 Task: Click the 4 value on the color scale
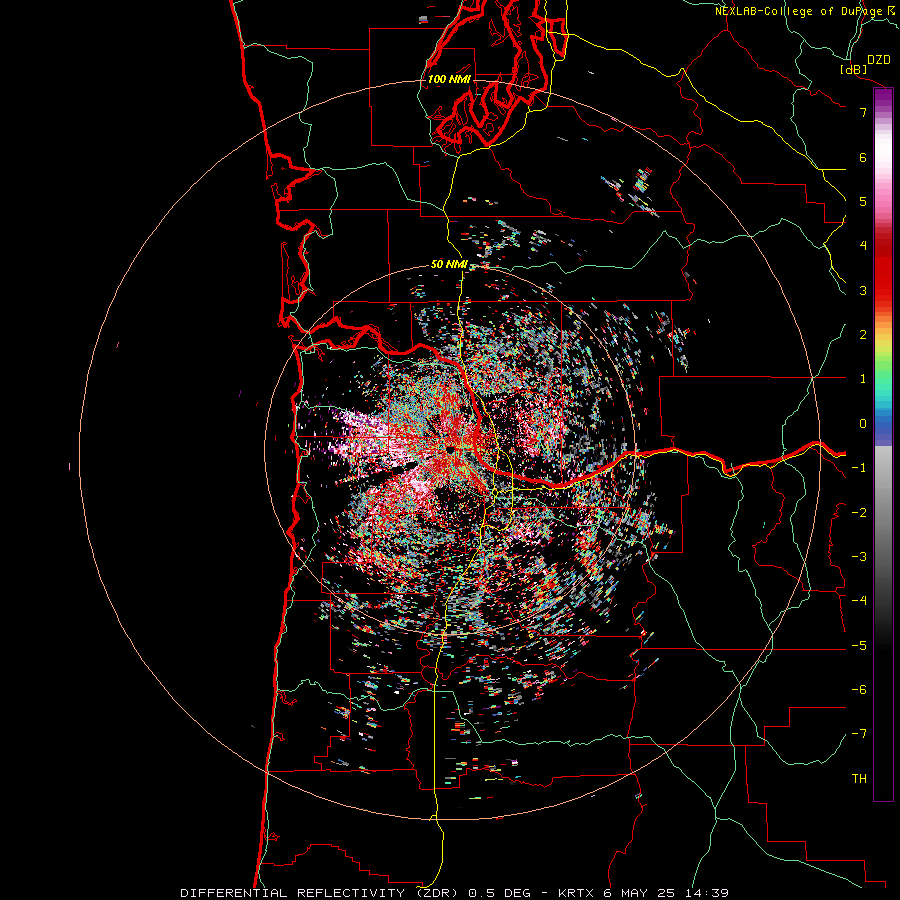pos(863,246)
